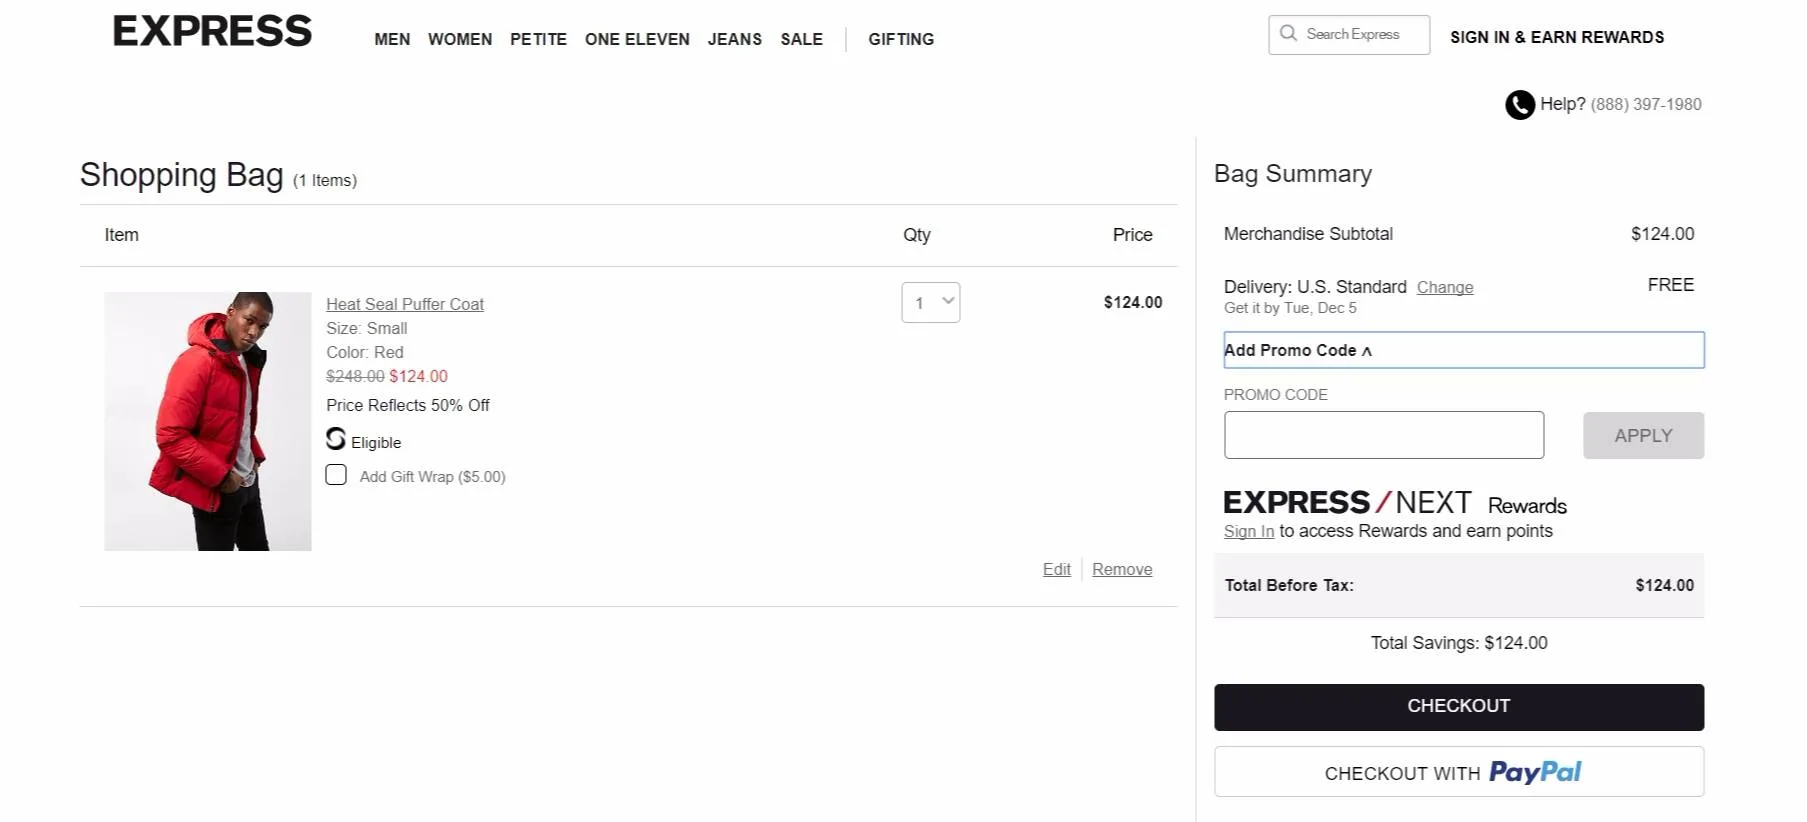Click the Express logo
The height and width of the screenshot is (822, 1807).
[x=212, y=32]
